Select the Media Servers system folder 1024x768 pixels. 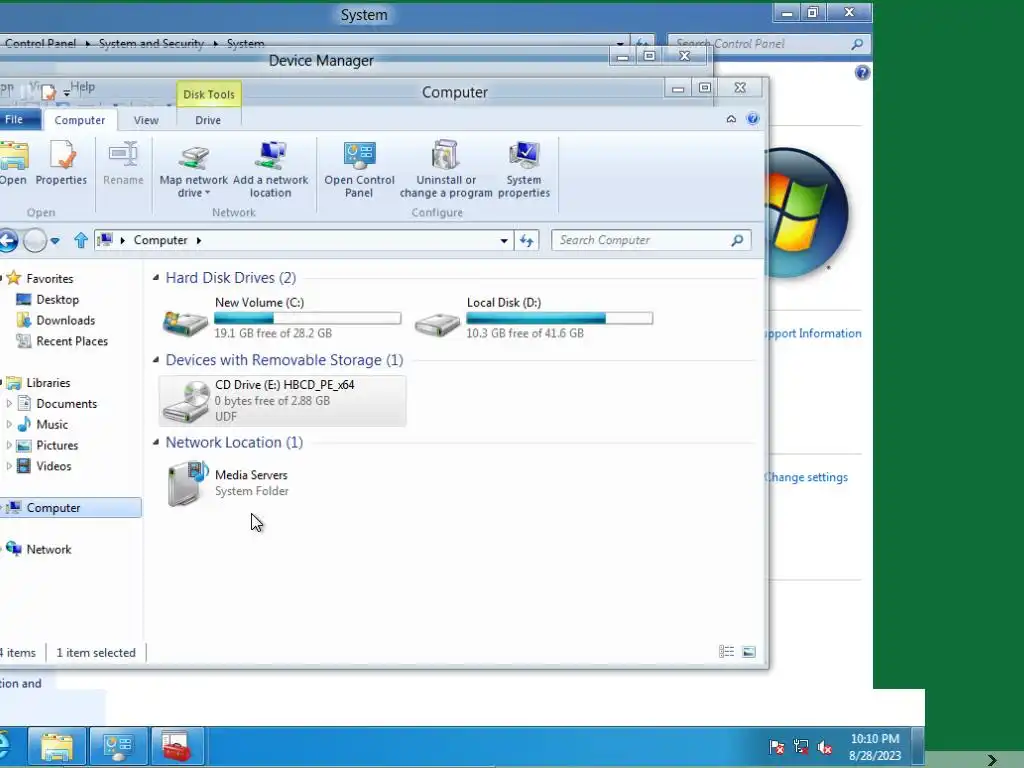(x=229, y=483)
